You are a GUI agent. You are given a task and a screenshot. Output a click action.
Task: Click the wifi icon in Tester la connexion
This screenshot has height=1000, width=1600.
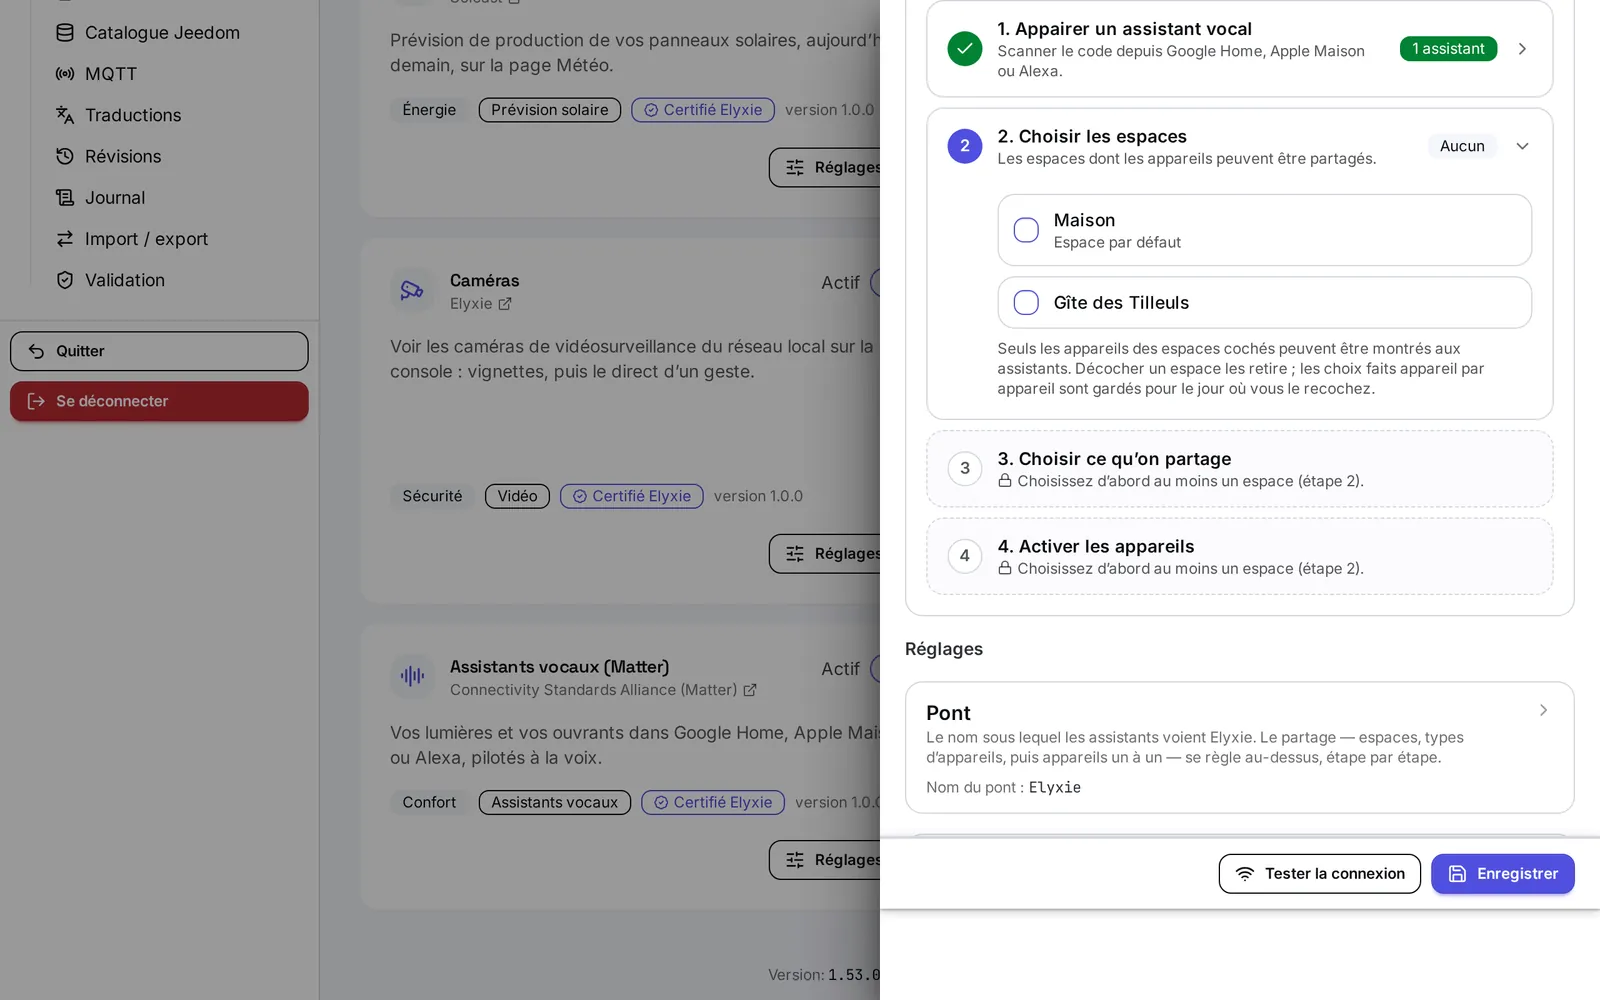pos(1245,874)
